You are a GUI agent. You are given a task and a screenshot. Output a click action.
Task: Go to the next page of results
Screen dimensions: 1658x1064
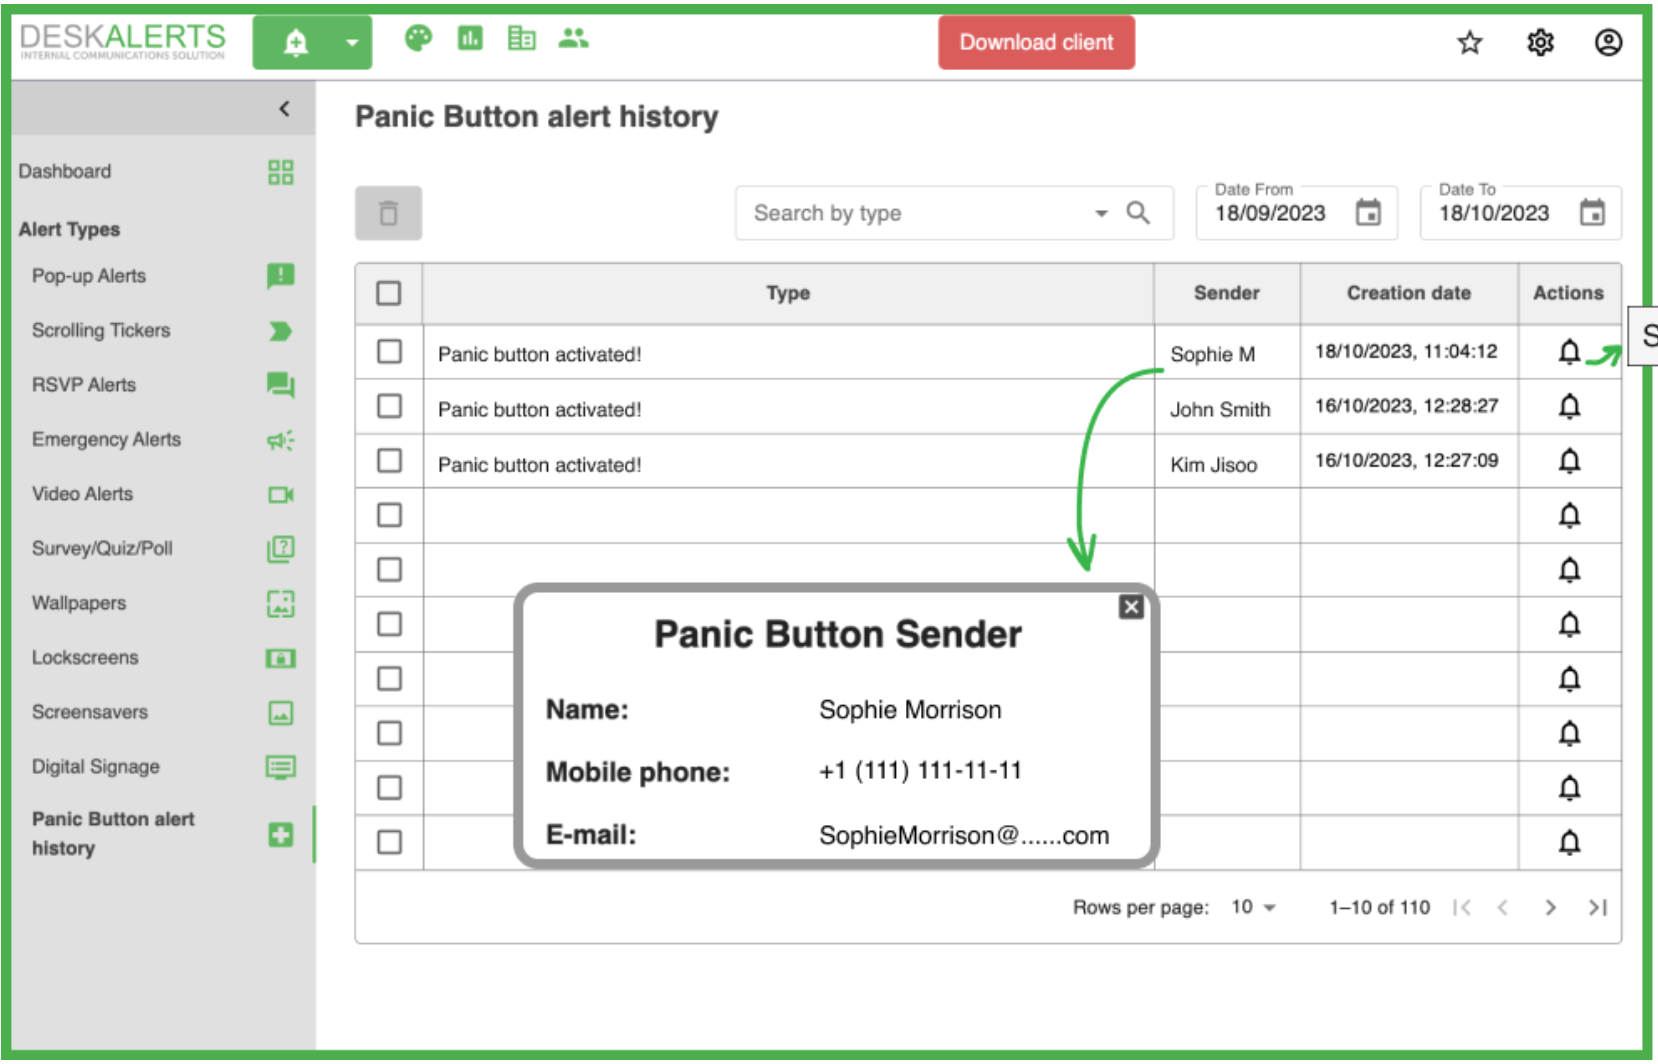click(x=1550, y=907)
